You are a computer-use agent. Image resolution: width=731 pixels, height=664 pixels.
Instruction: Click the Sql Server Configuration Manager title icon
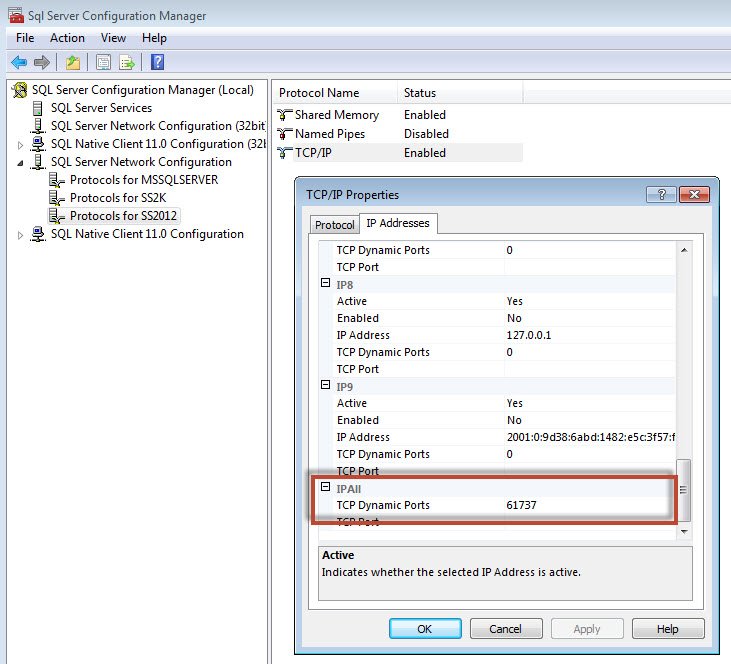coord(16,15)
